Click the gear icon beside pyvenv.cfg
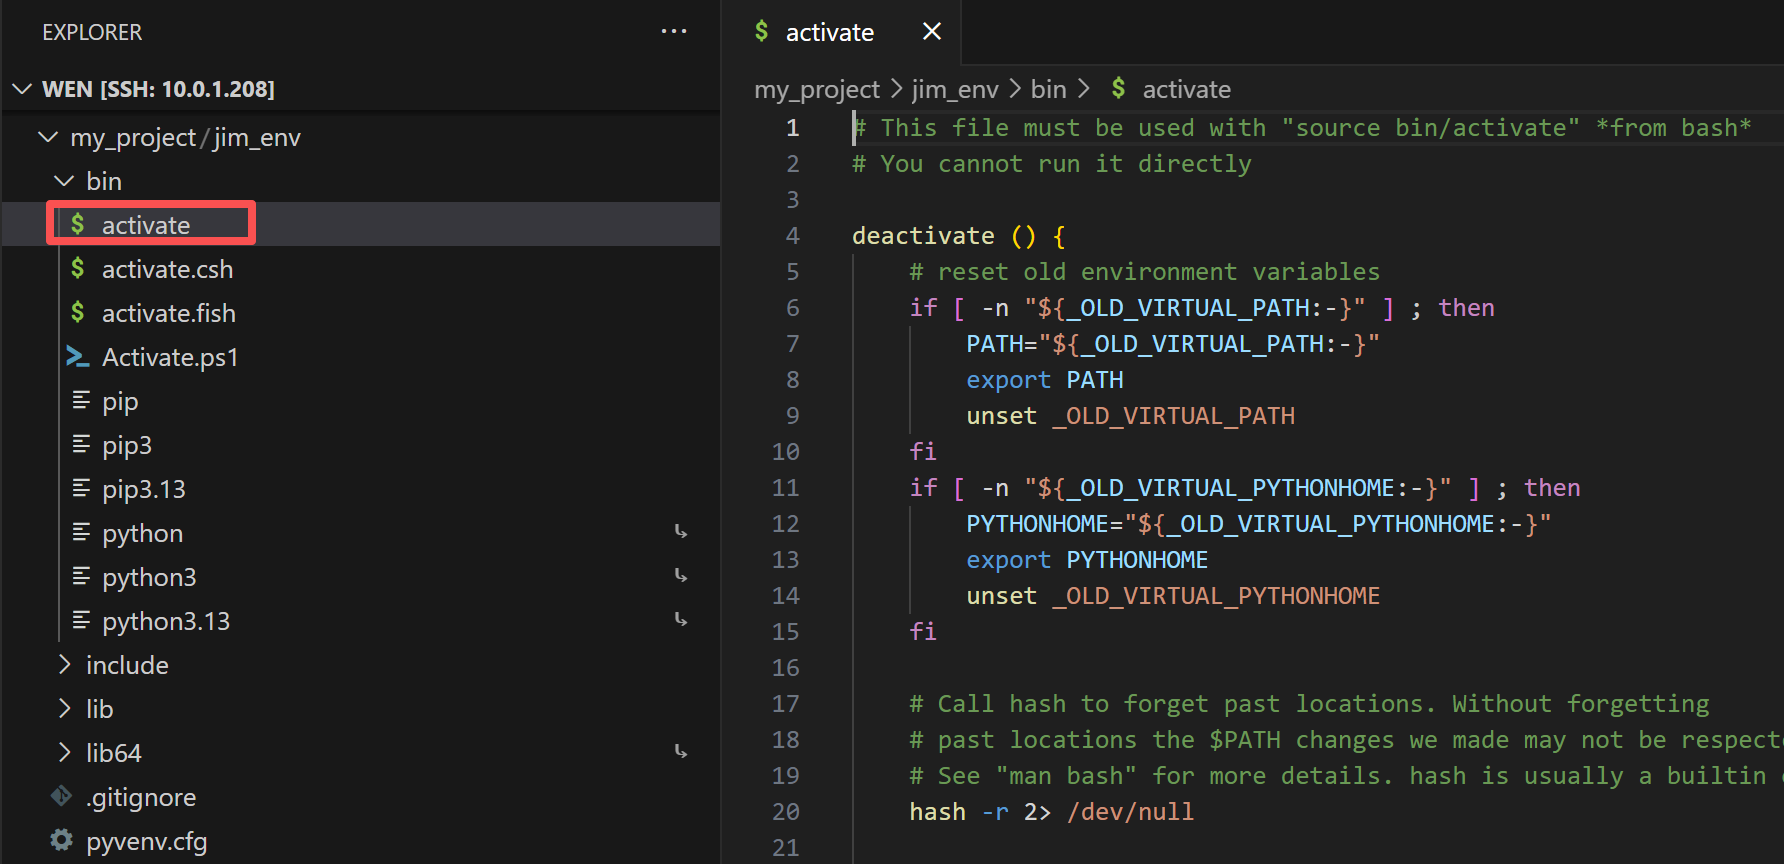Image resolution: width=1784 pixels, height=864 pixels. point(62,840)
